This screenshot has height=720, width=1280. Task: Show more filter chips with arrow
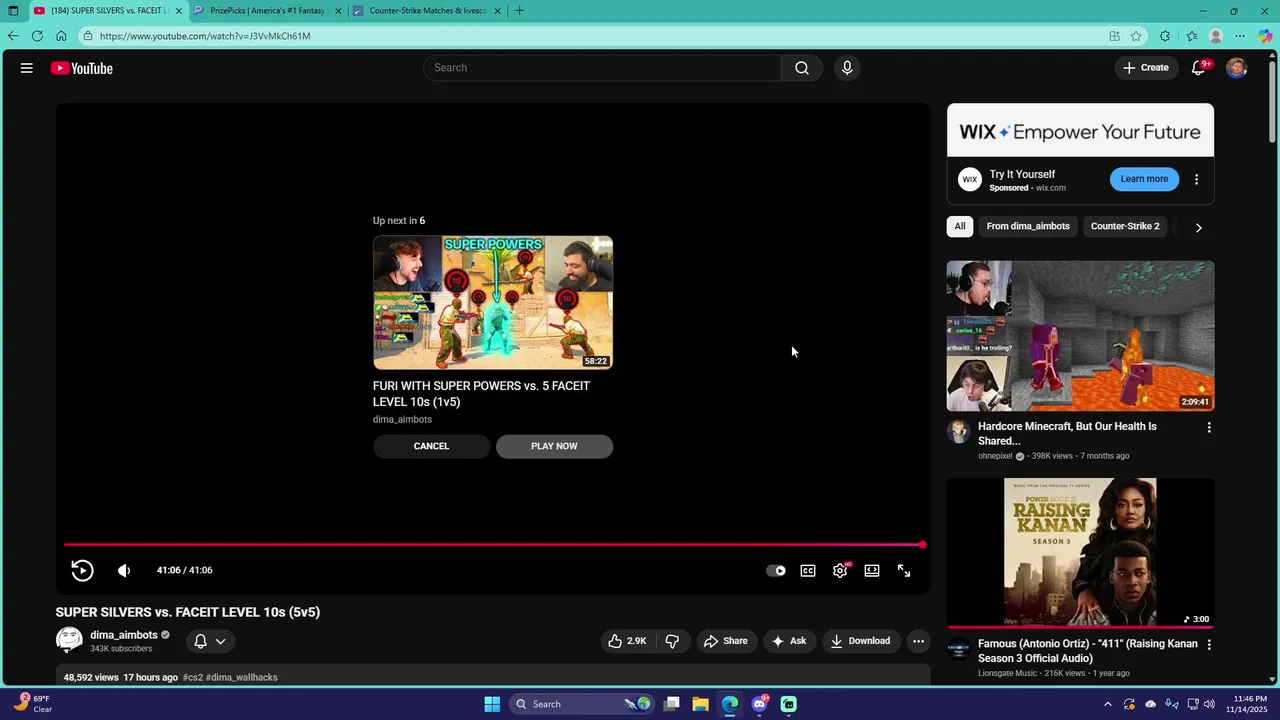point(1198,227)
